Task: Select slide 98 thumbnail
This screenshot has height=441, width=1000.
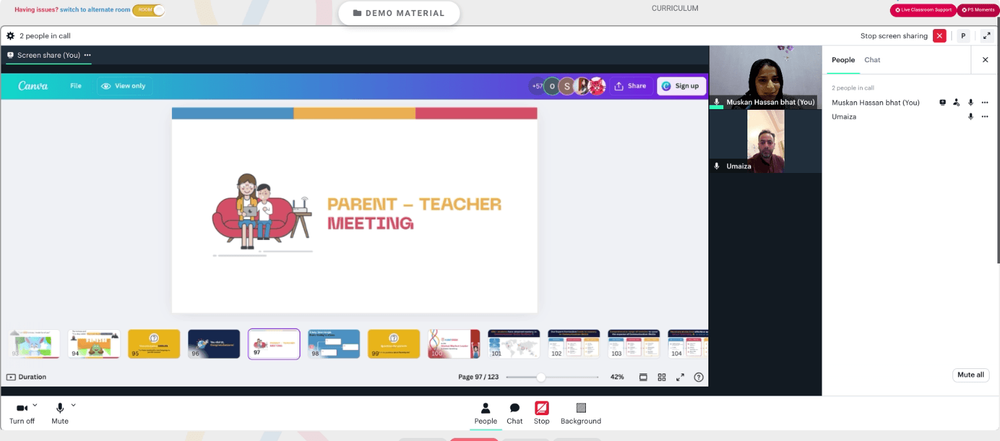Action: pos(334,344)
